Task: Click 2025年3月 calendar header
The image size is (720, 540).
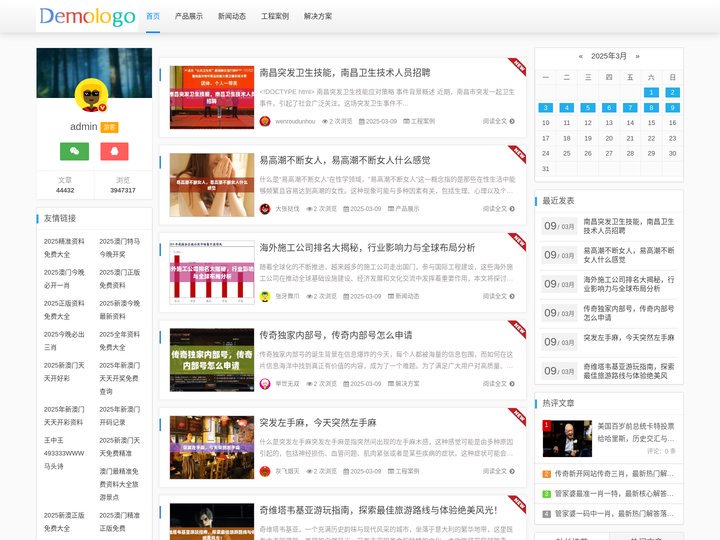Action: [x=609, y=56]
